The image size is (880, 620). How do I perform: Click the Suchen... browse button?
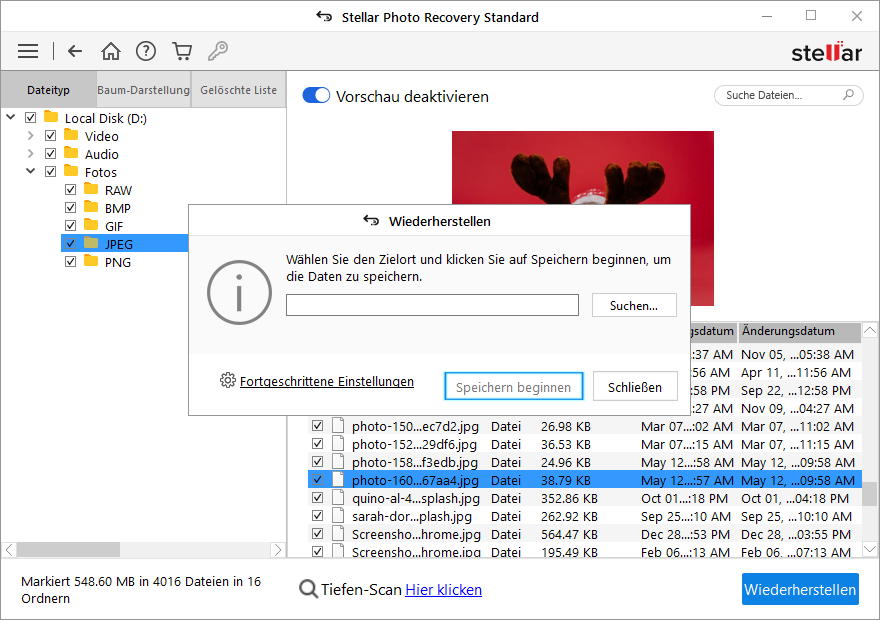pyautogui.click(x=634, y=305)
